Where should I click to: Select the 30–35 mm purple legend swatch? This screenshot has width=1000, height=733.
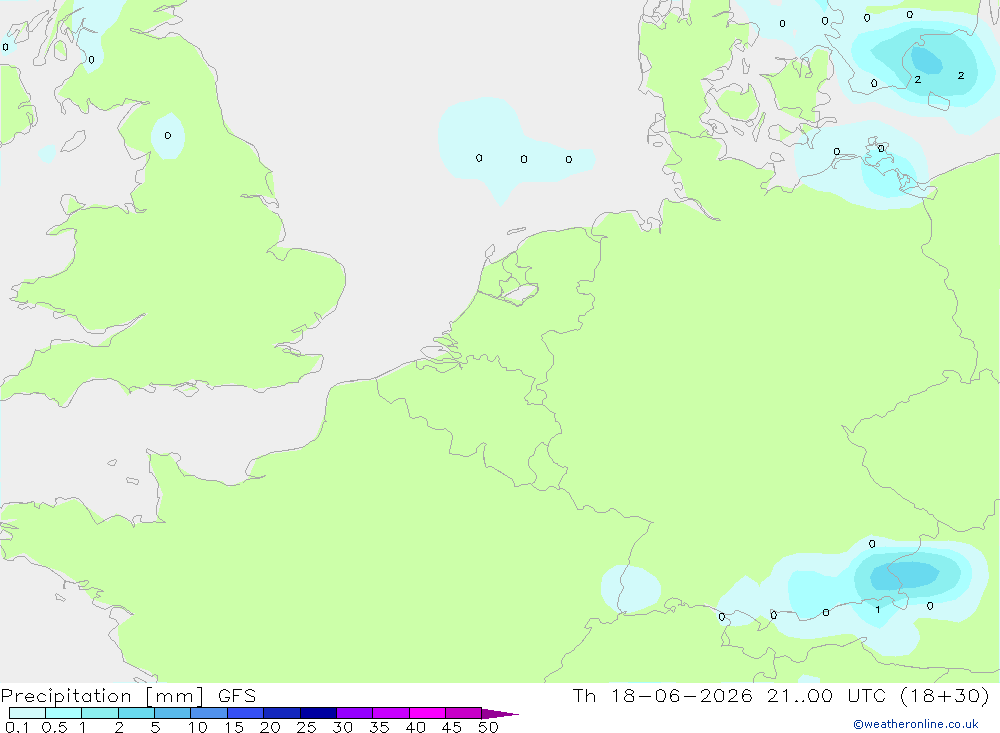point(355,713)
